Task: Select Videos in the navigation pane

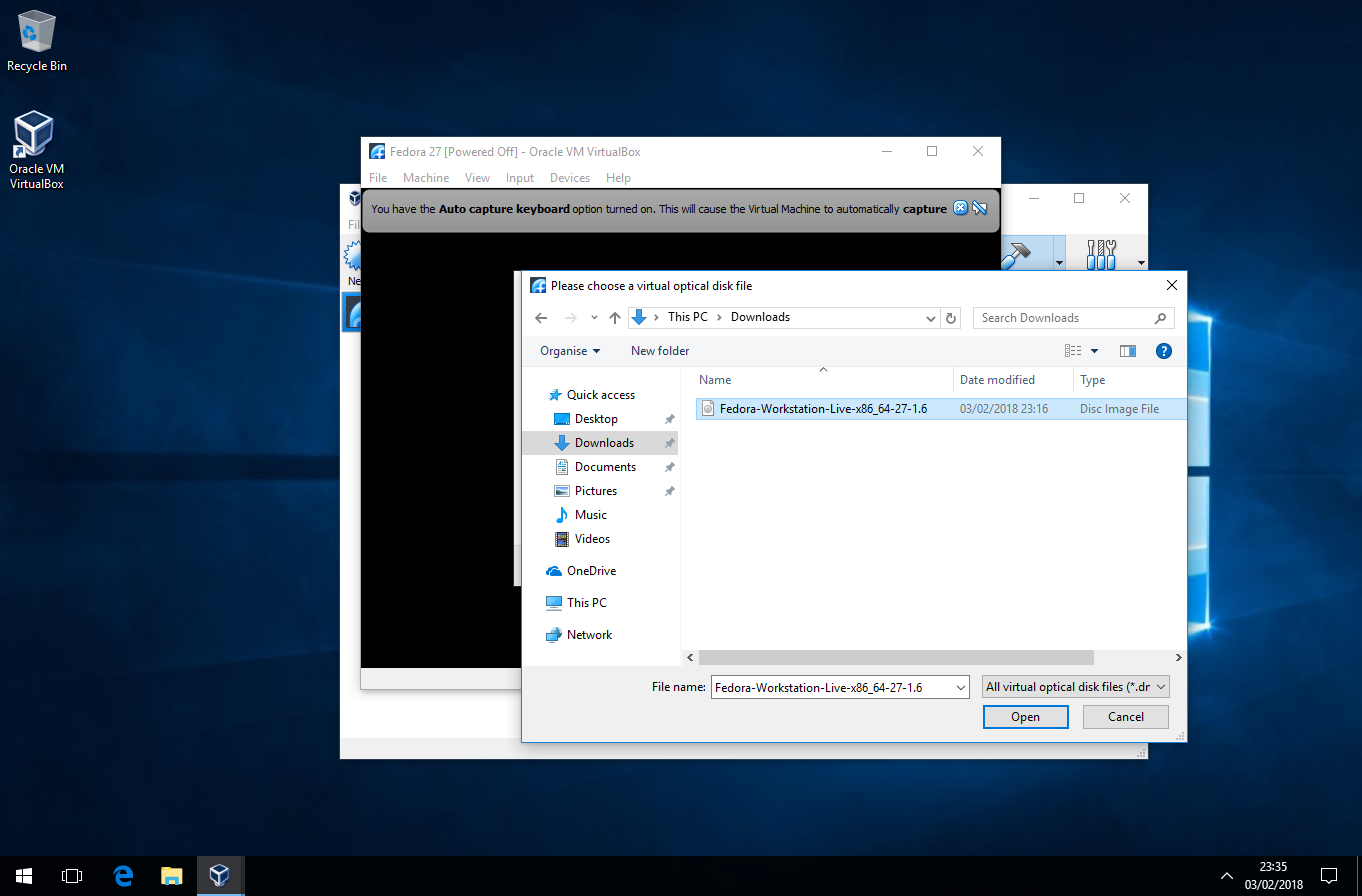Action: (x=592, y=539)
